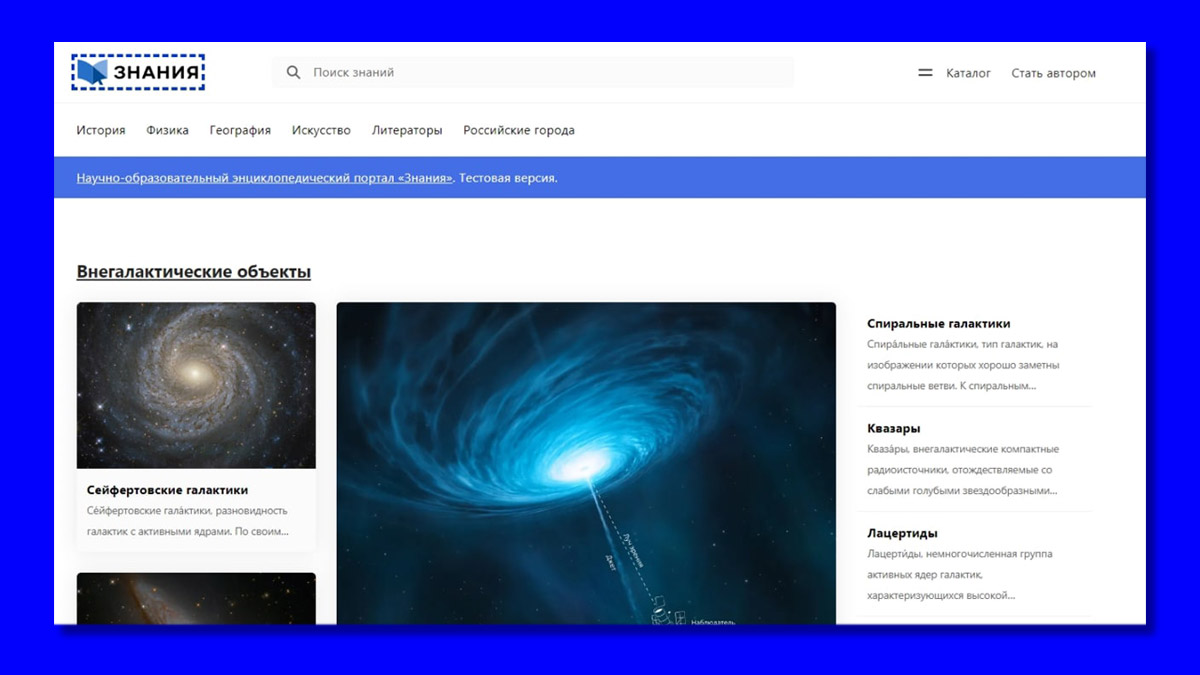Open the spiral galaxy thumbnail image

[x=196, y=386]
